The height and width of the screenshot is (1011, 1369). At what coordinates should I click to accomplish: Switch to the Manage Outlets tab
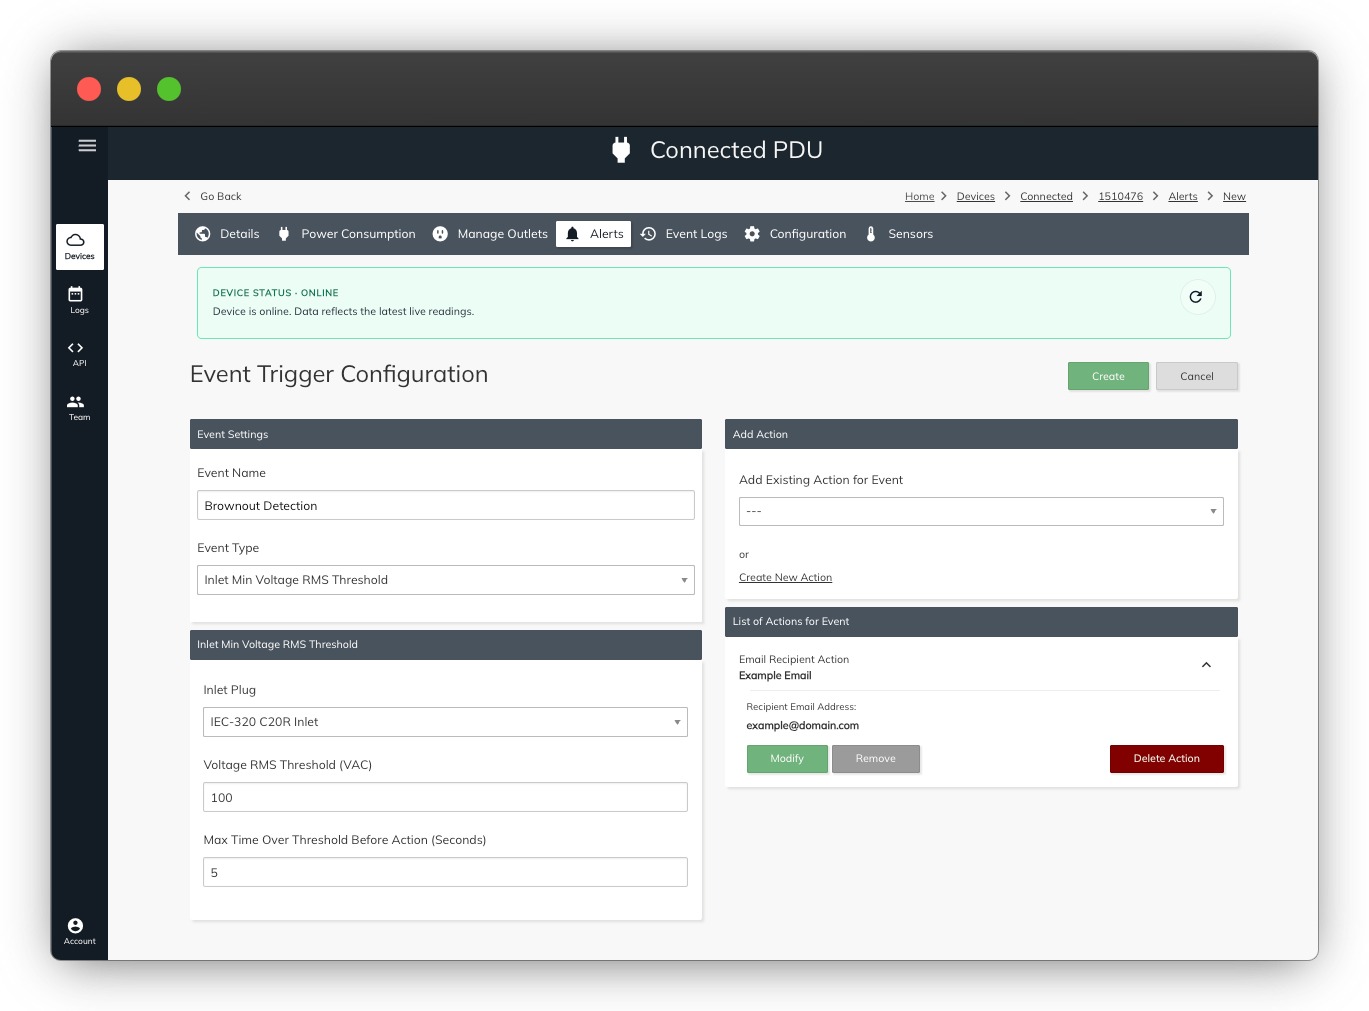490,234
